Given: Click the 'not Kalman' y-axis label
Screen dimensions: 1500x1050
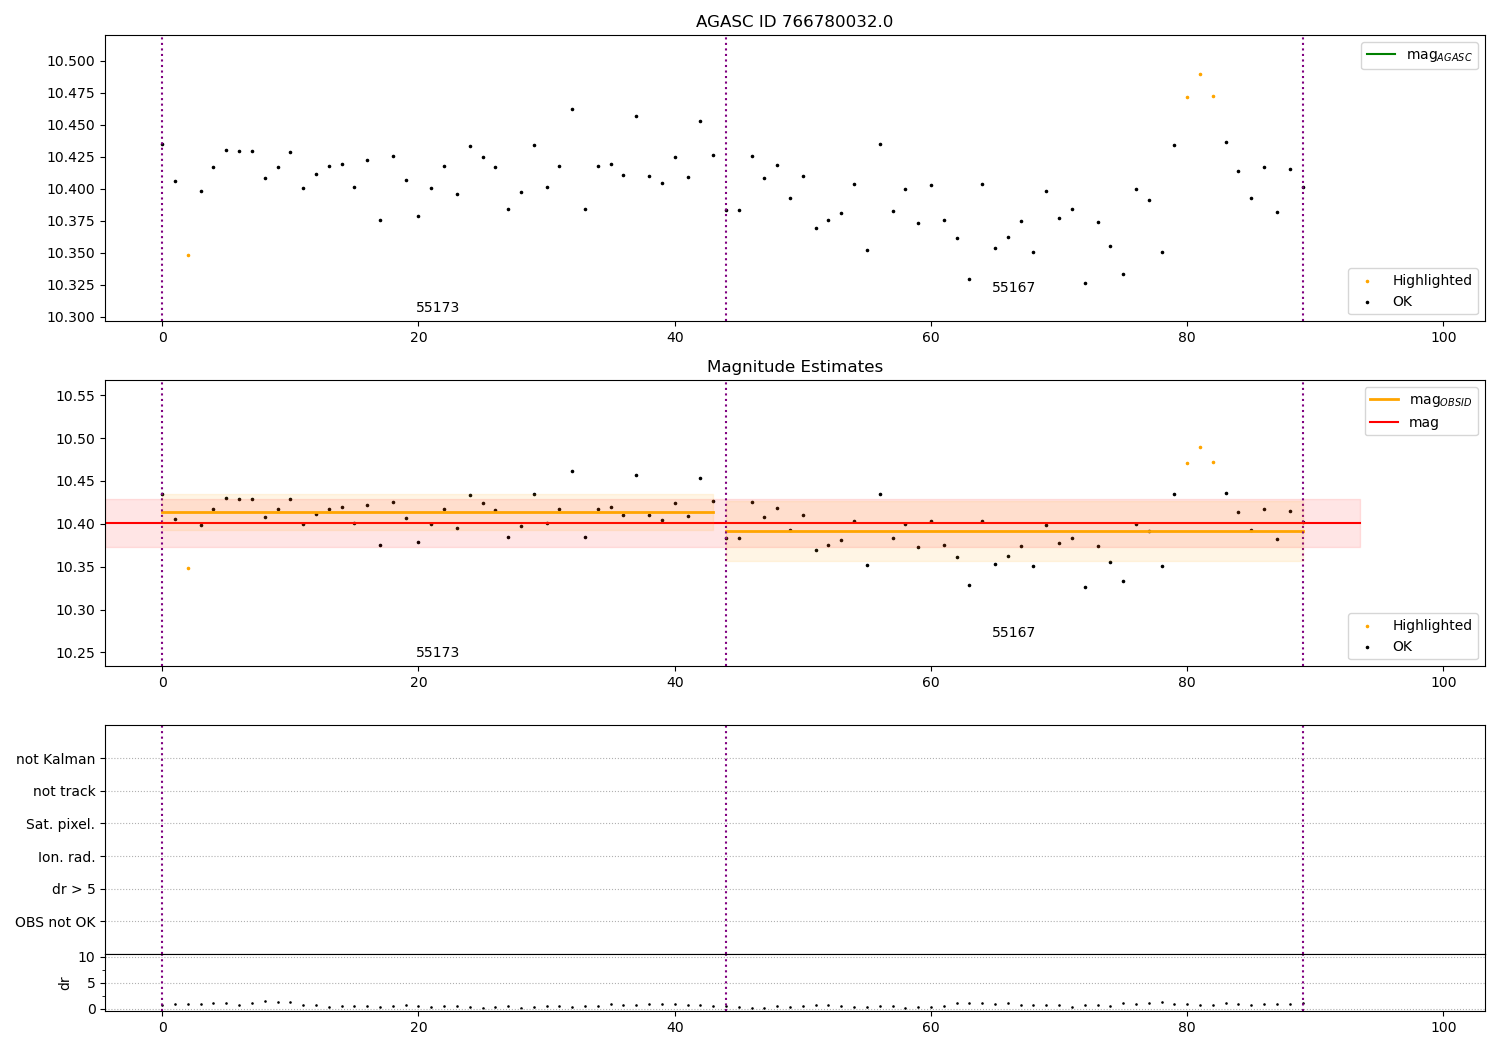Looking at the screenshot, I should tap(56, 759).
